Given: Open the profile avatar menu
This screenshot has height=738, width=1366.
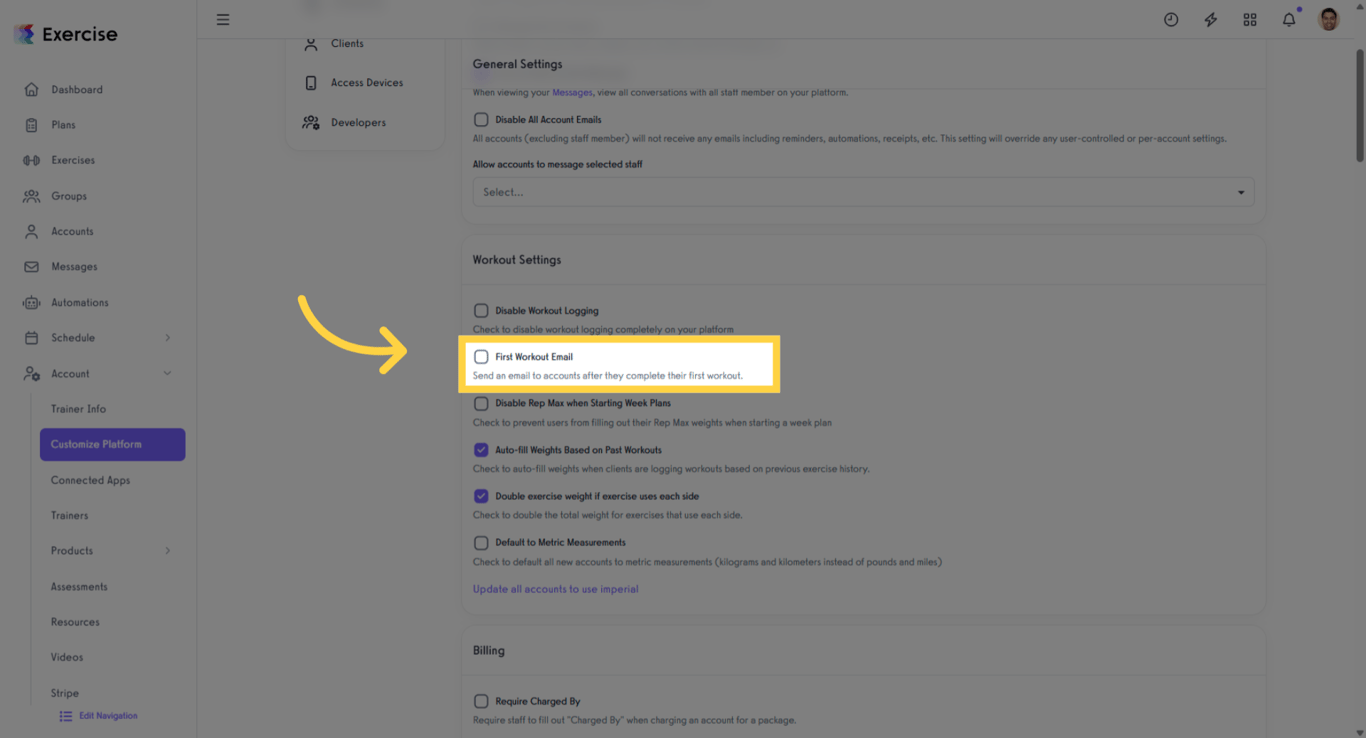Looking at the screenshot, I should coord(1328,18).
